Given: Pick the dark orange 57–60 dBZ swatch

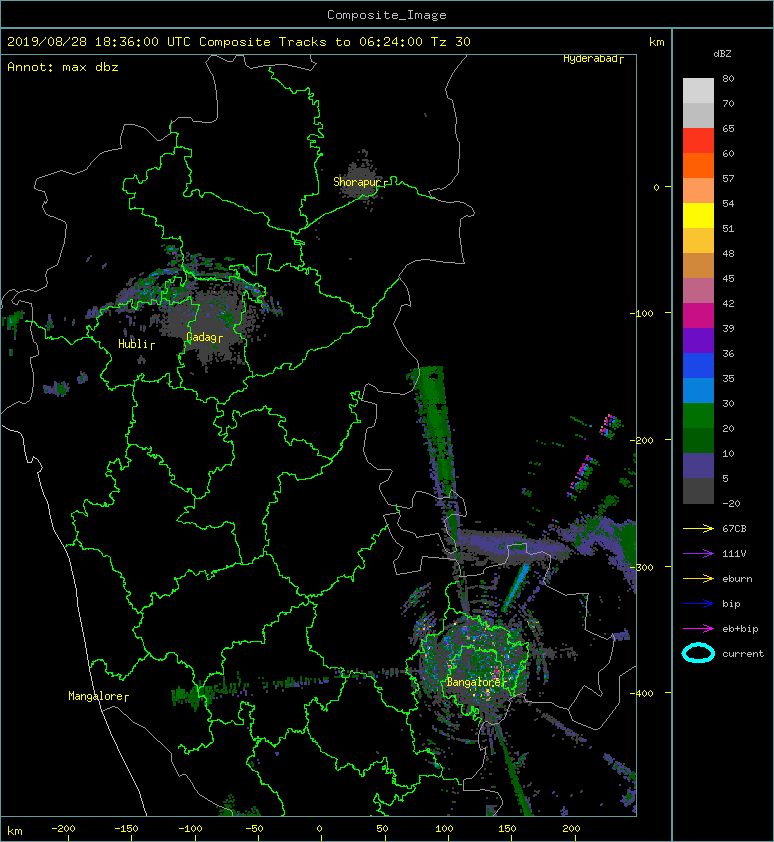Looking at the screenshot, I should point(698,165).
